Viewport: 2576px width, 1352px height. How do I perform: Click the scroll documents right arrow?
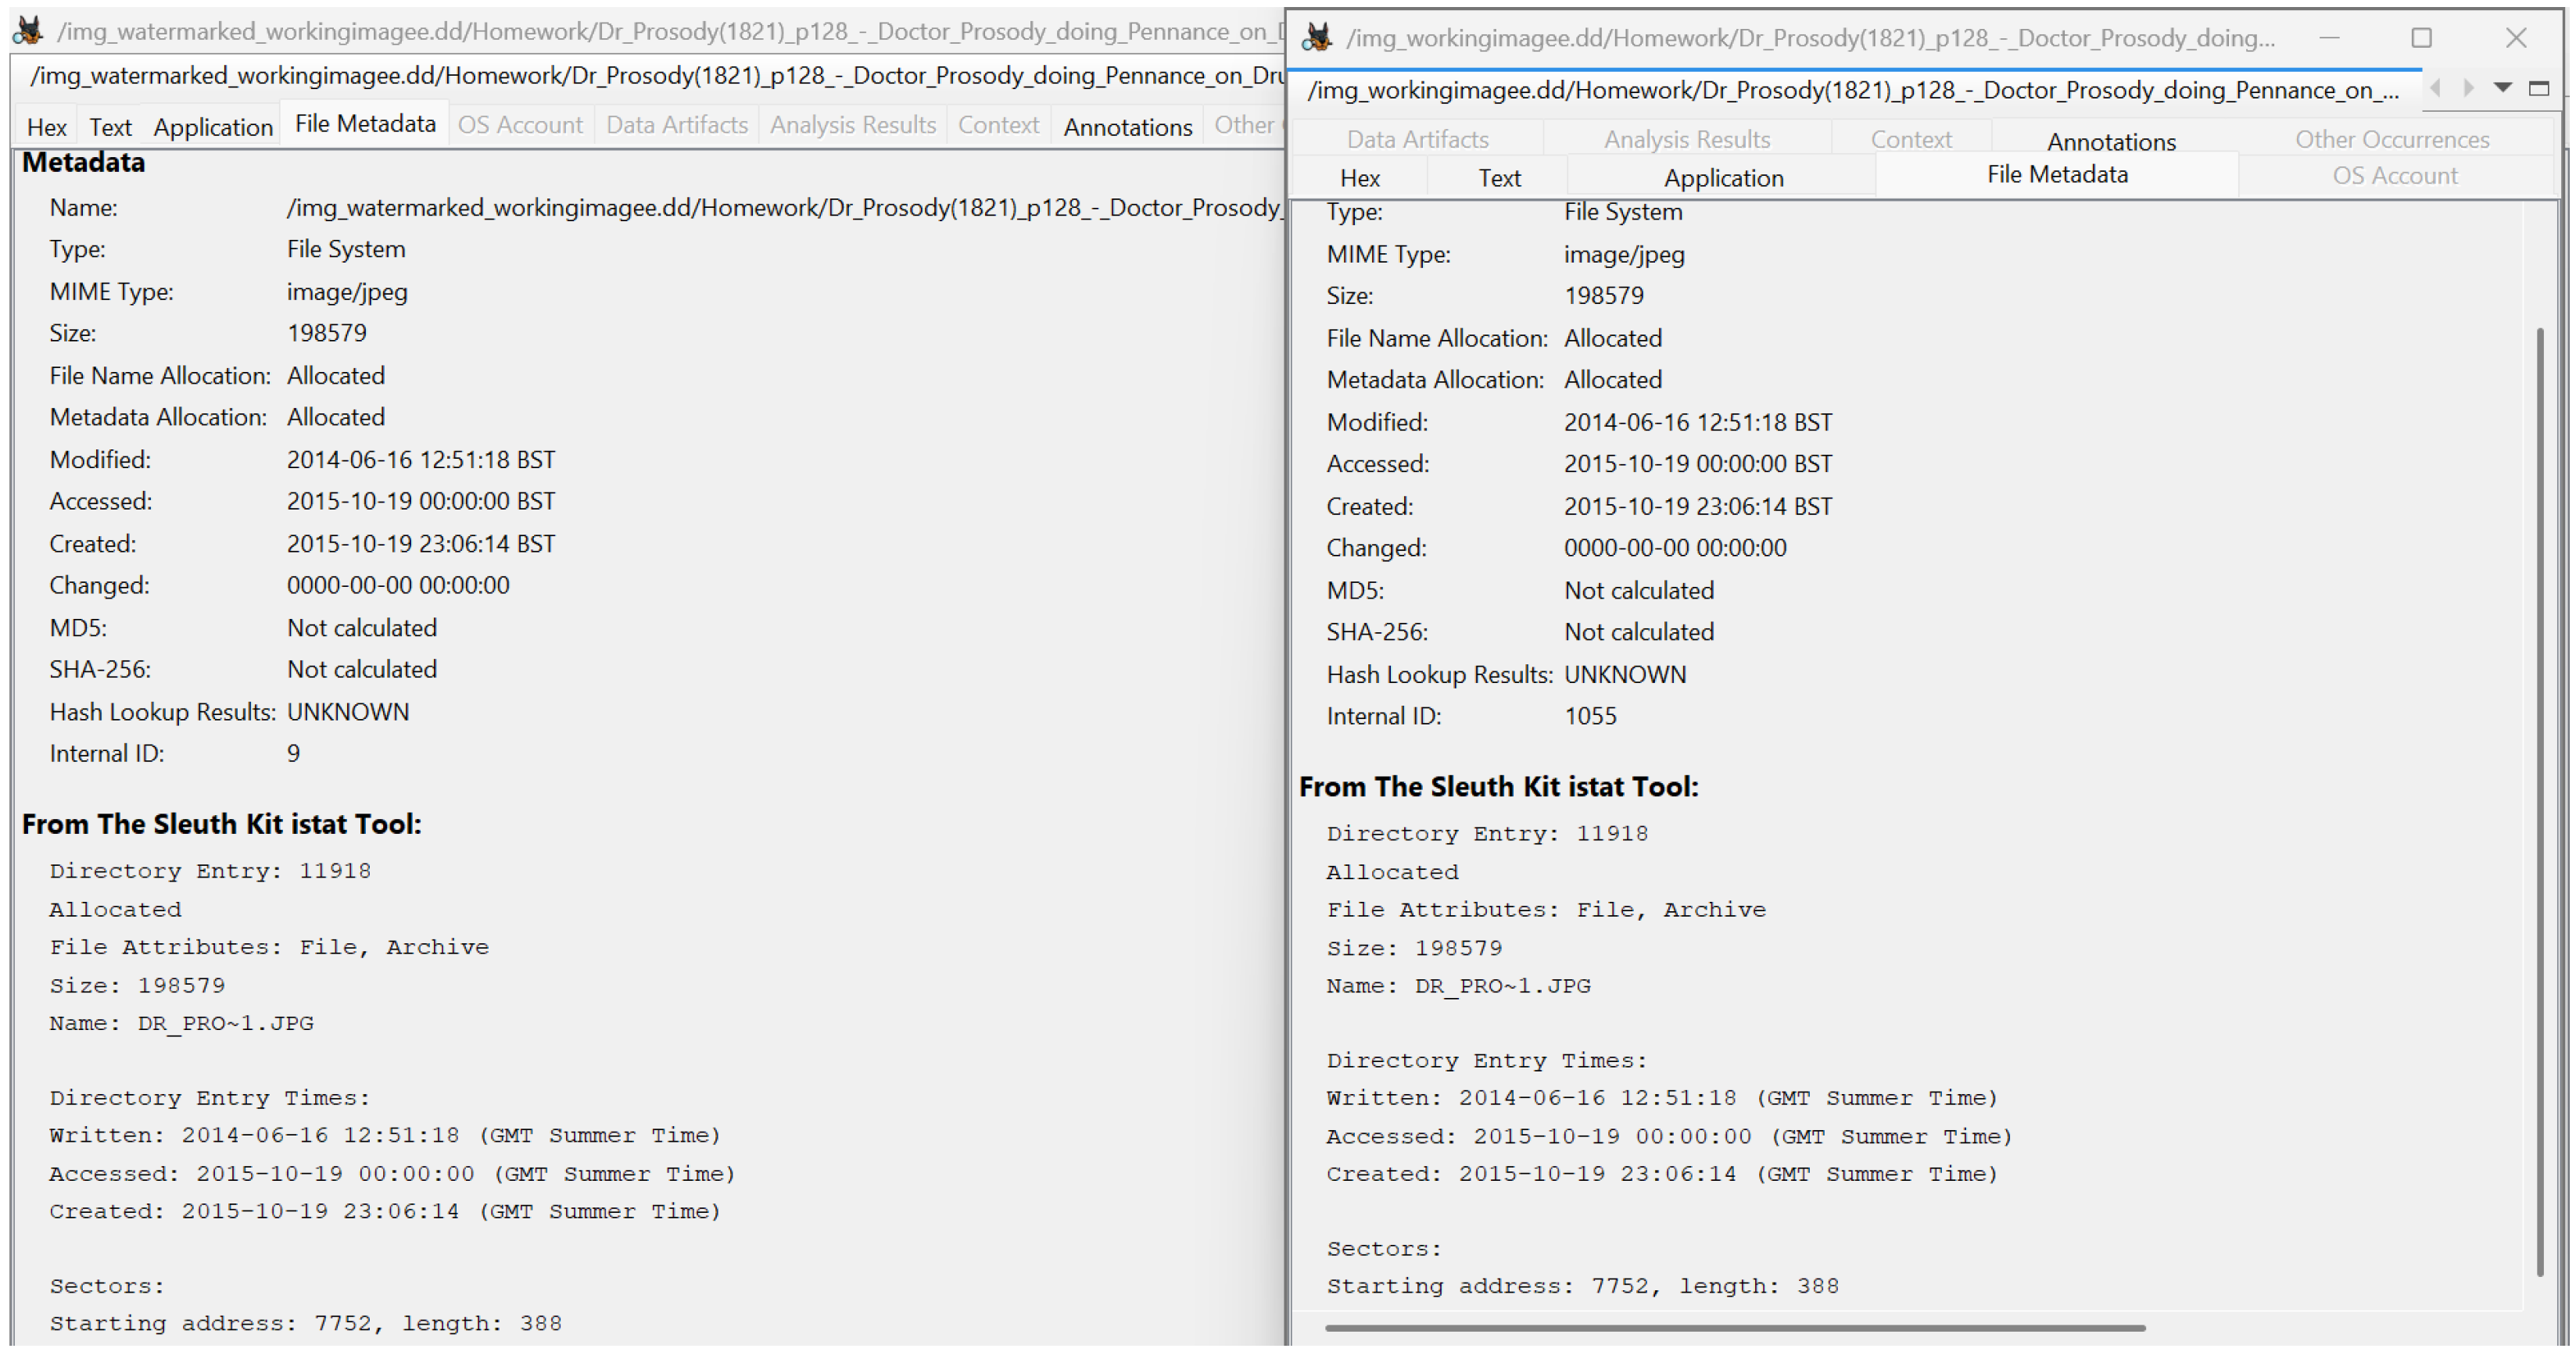tap(2469, 89)
